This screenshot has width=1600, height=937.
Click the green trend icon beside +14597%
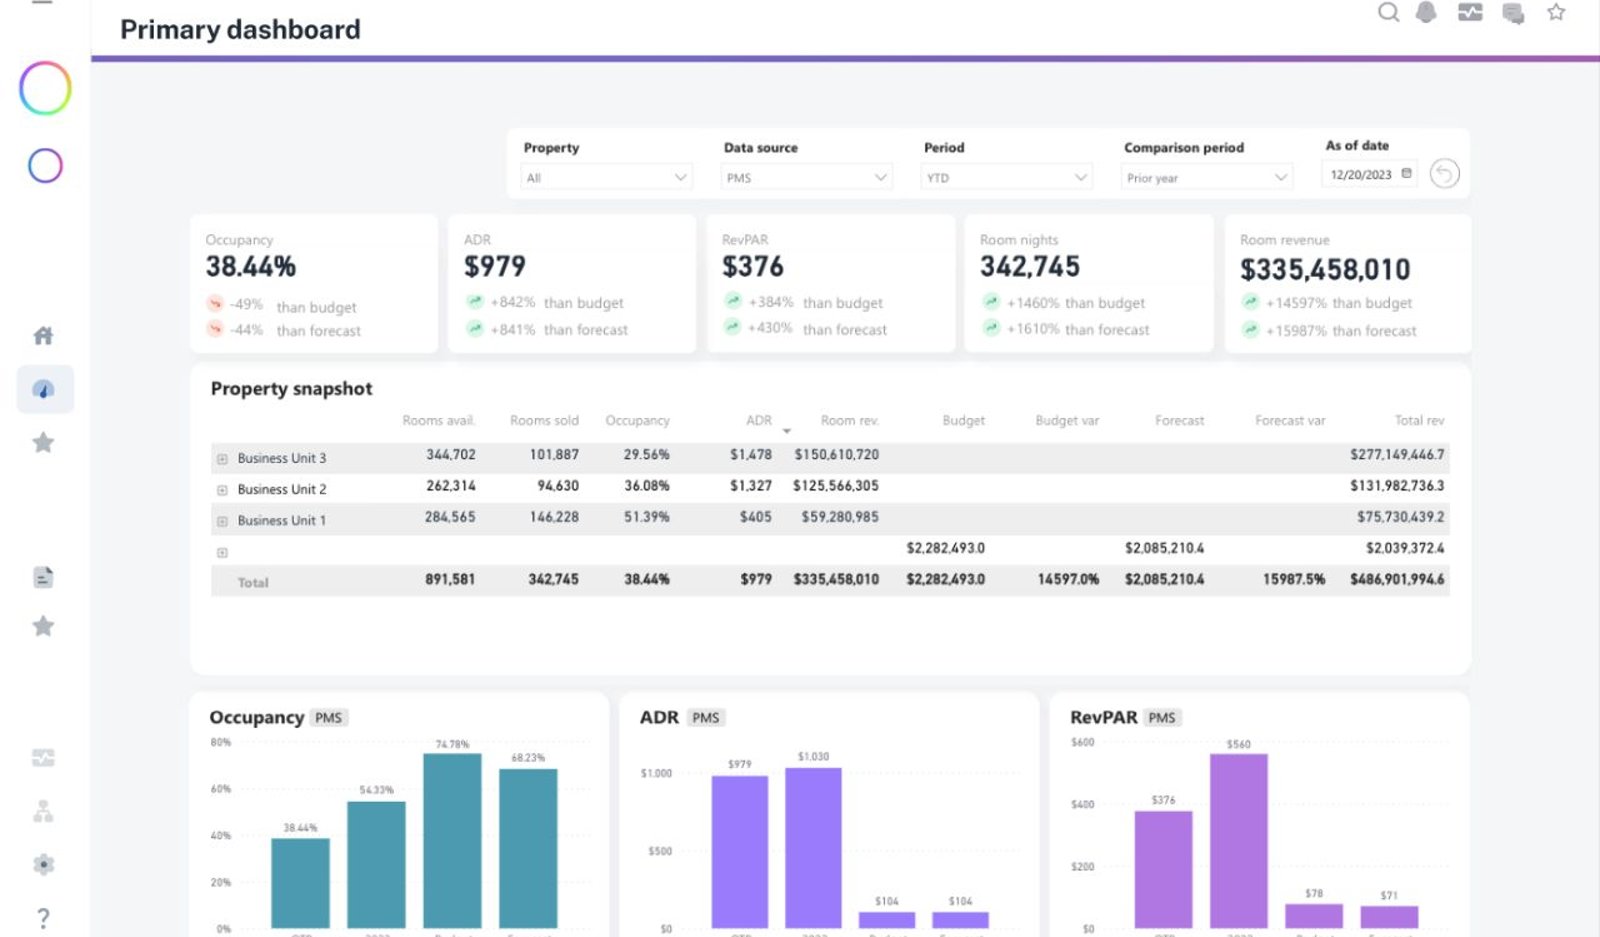click(x=1250, y=302)
